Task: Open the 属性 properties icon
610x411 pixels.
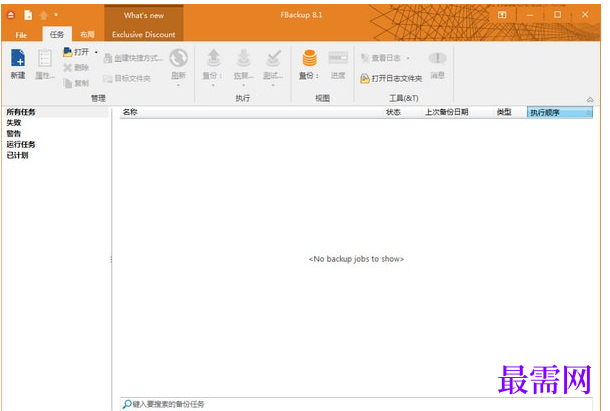Action: pos(45,64)
